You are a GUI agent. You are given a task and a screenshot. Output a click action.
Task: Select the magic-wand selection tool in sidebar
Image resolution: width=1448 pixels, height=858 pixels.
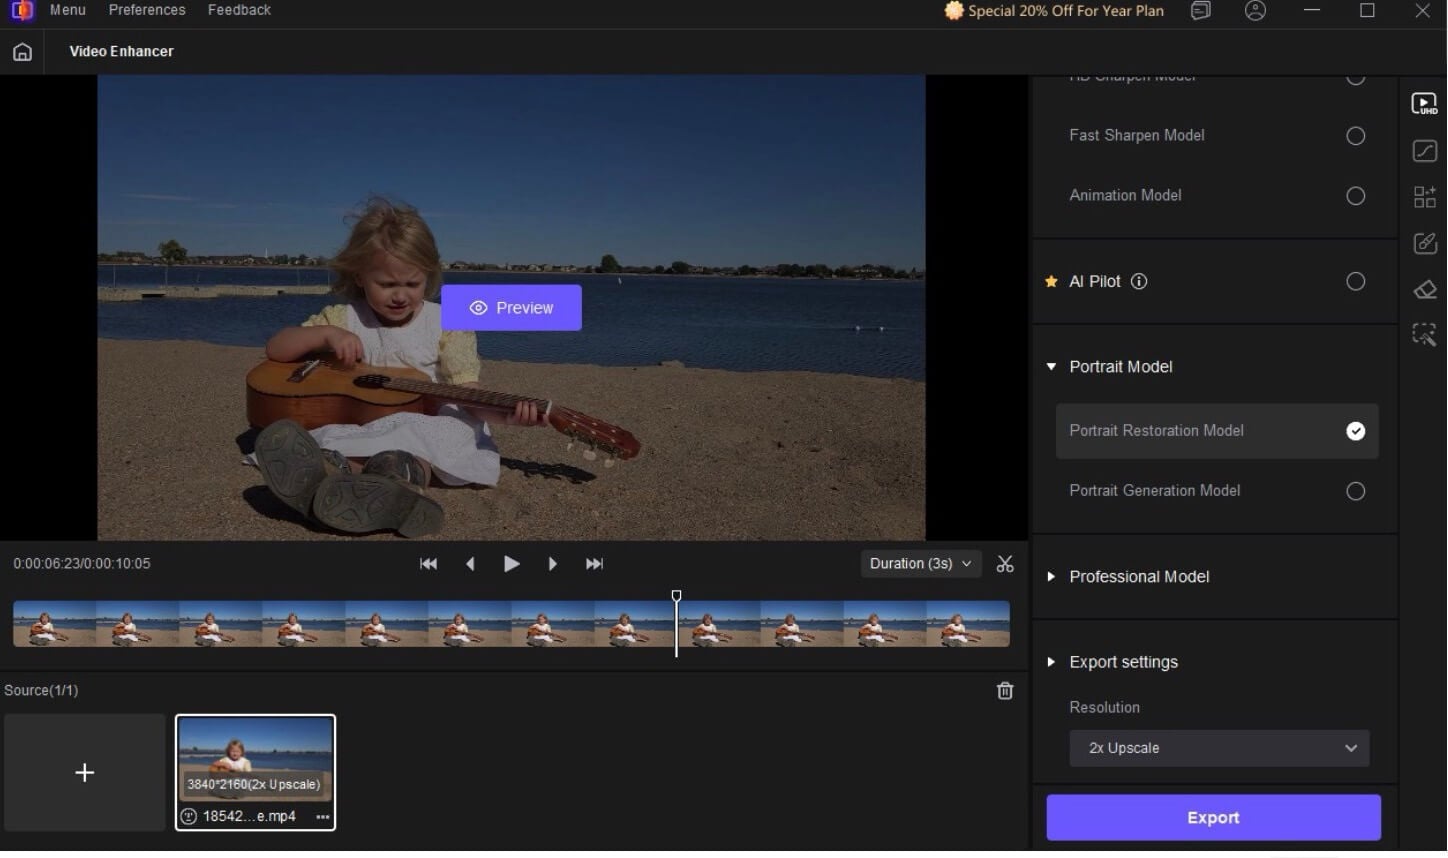pos(1424,334)
